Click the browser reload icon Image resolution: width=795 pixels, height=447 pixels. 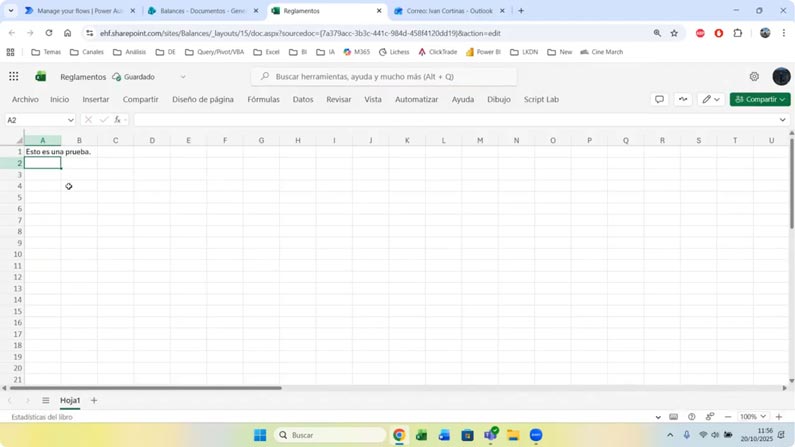49,33
